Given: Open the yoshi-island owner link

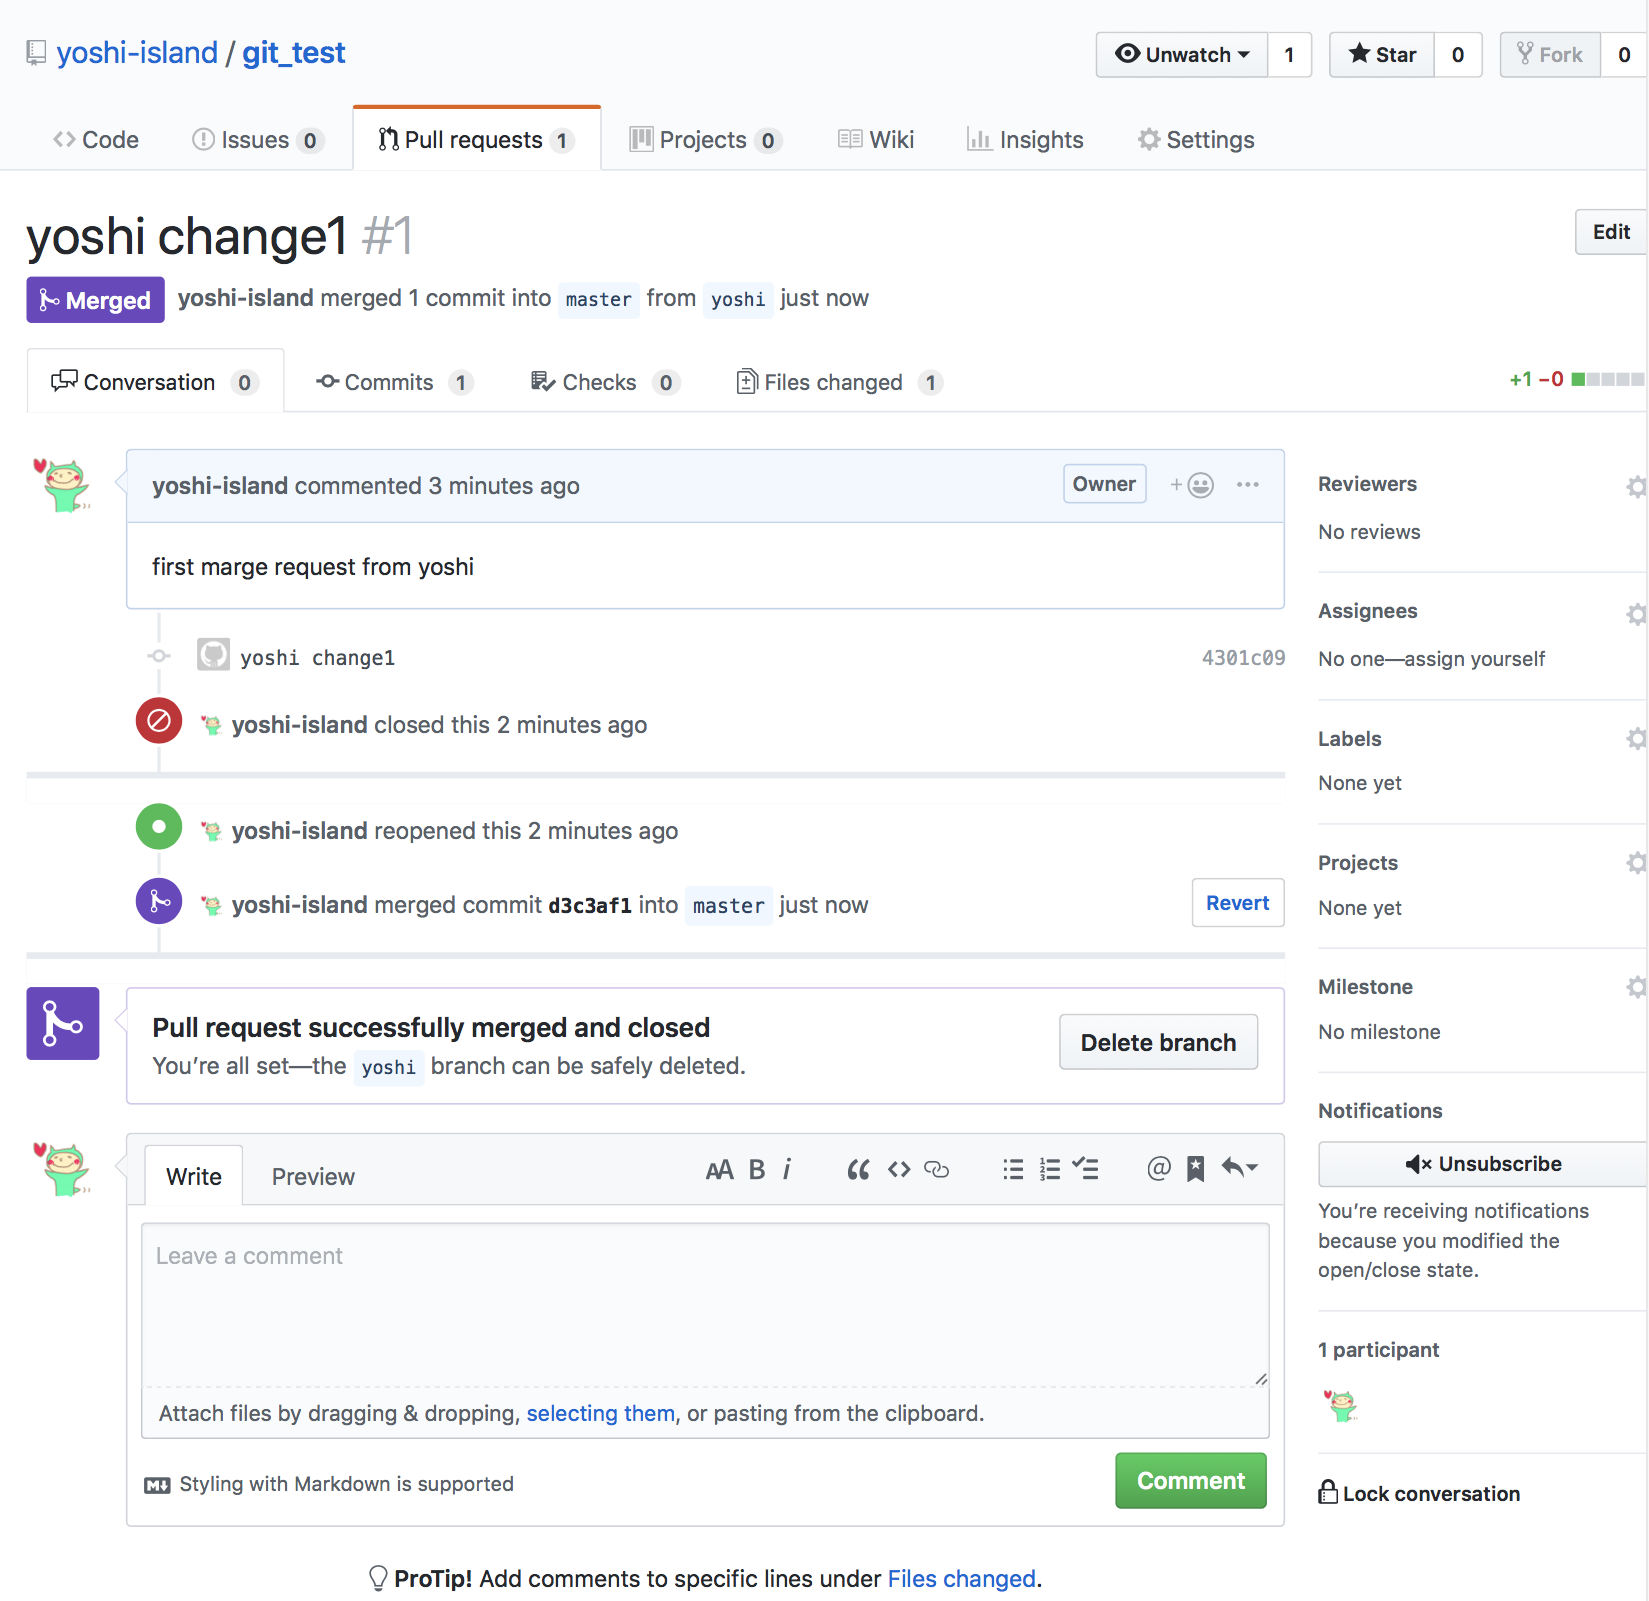Looking at the screenshot, I should [x=137, y=52].
